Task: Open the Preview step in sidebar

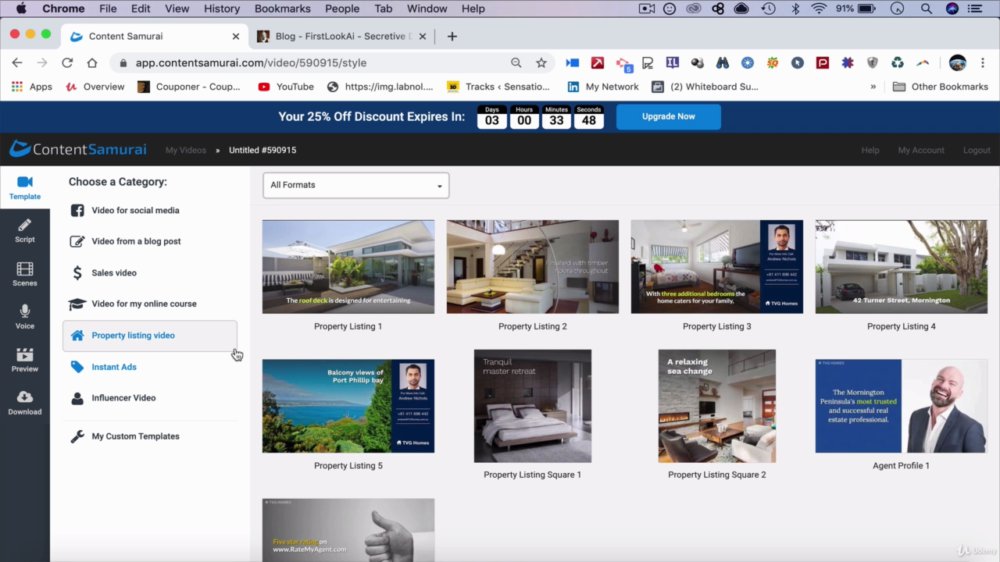Action: pos(25,359)
